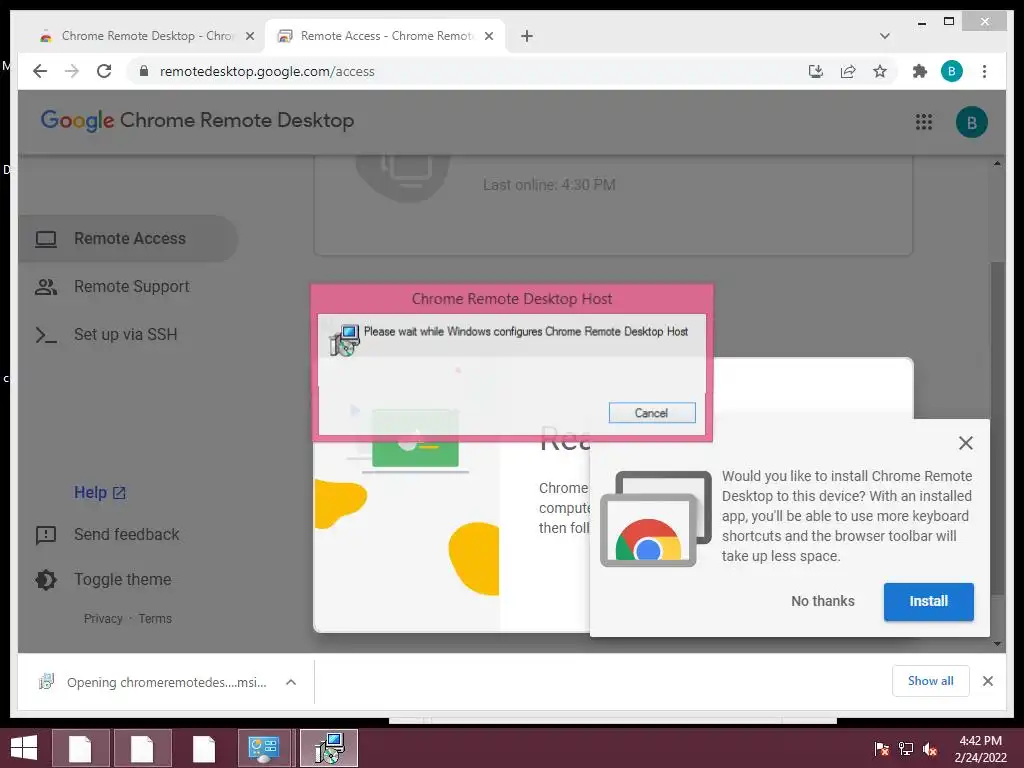The image size is (1024, 768).
Task: Click the scrollbar up arrow
Action: pos(997,163)
